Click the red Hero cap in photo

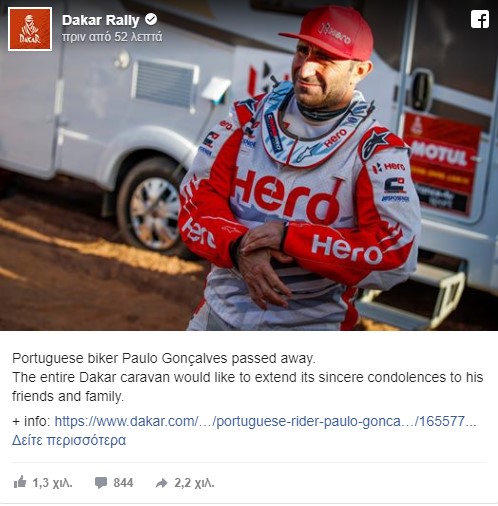pos(330,33)
